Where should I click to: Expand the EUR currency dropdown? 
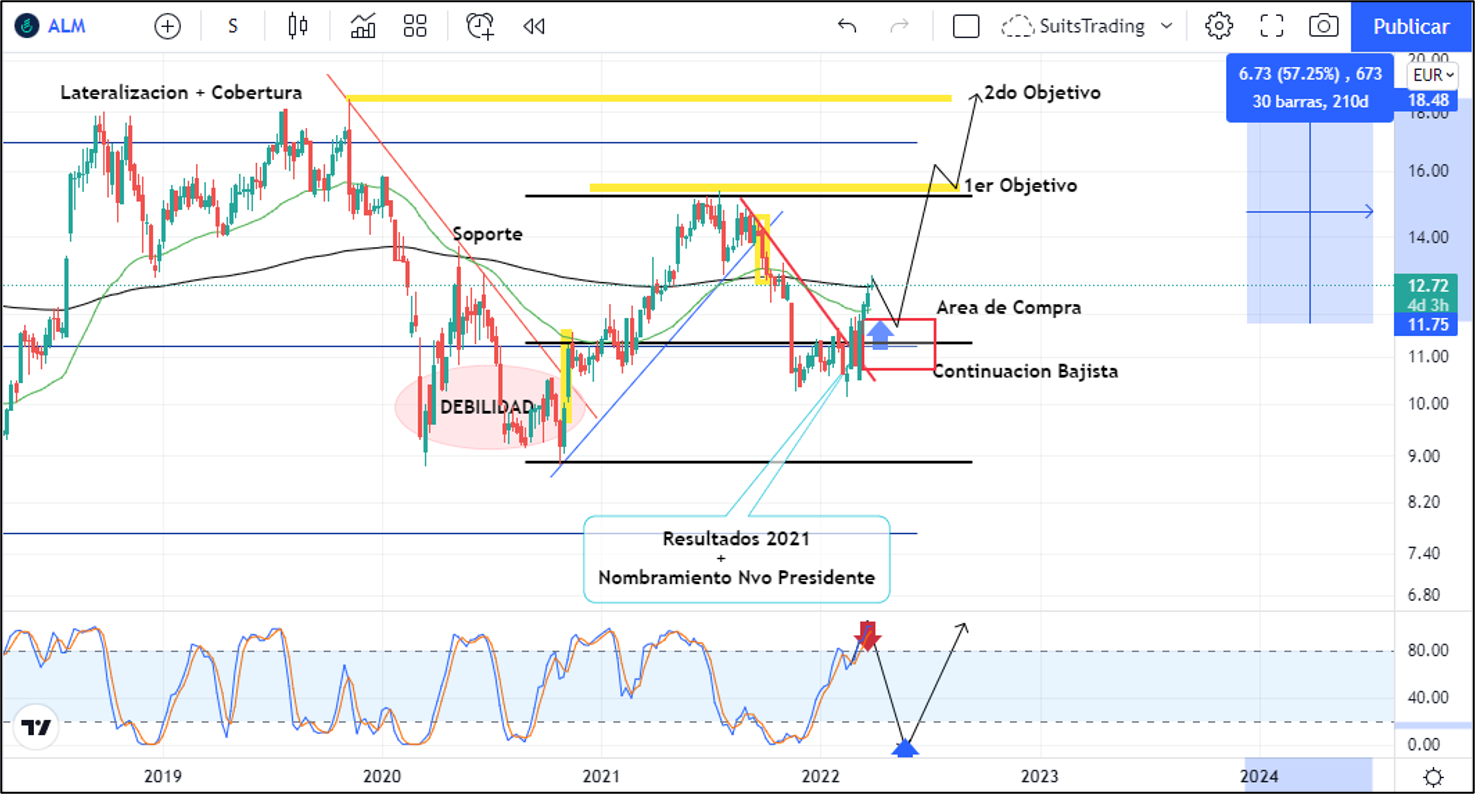coord(1431,75)
